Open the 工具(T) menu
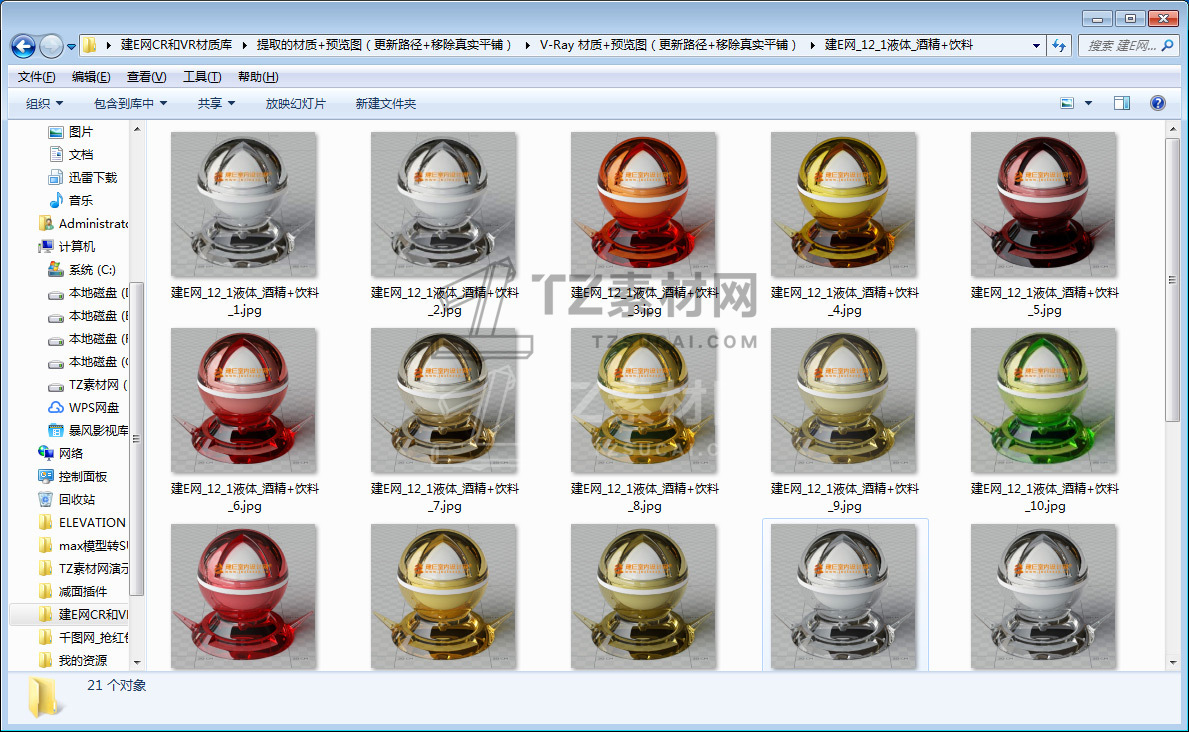This screenshot has height=732, width=1189. pos(202,77)
